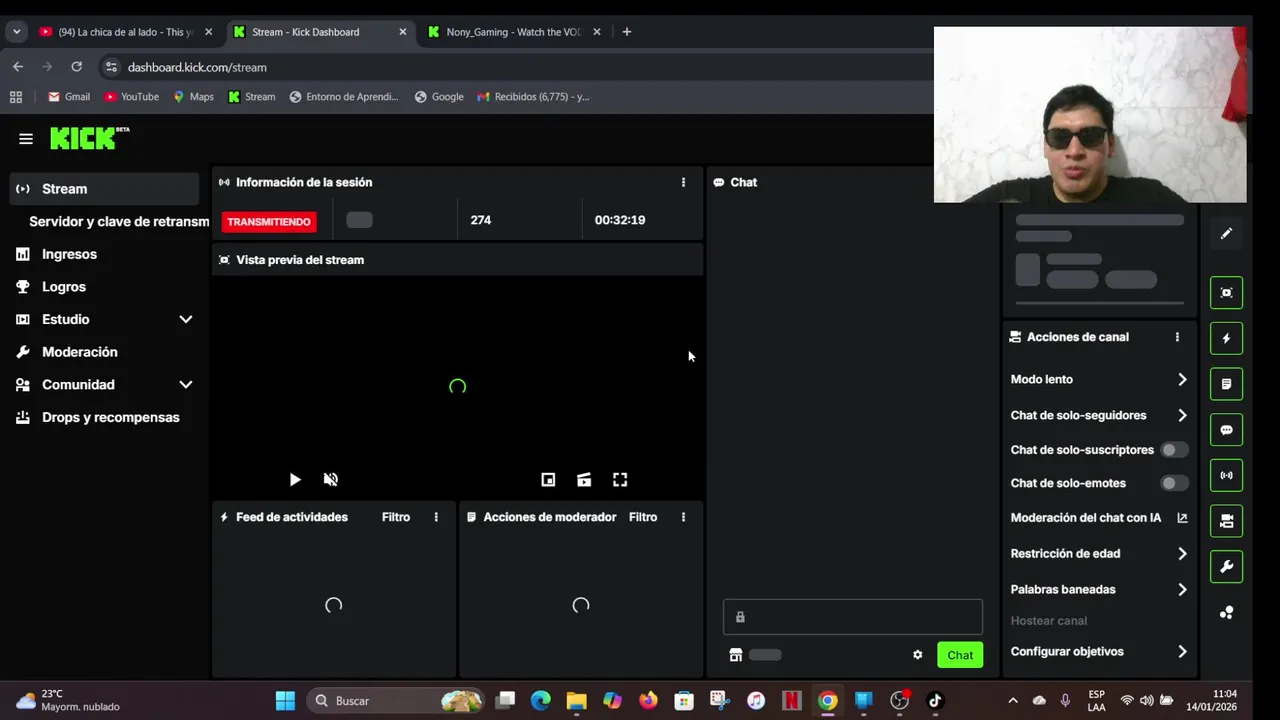Click the broadcast session info icon in right rail

[x=1226, y=475]
